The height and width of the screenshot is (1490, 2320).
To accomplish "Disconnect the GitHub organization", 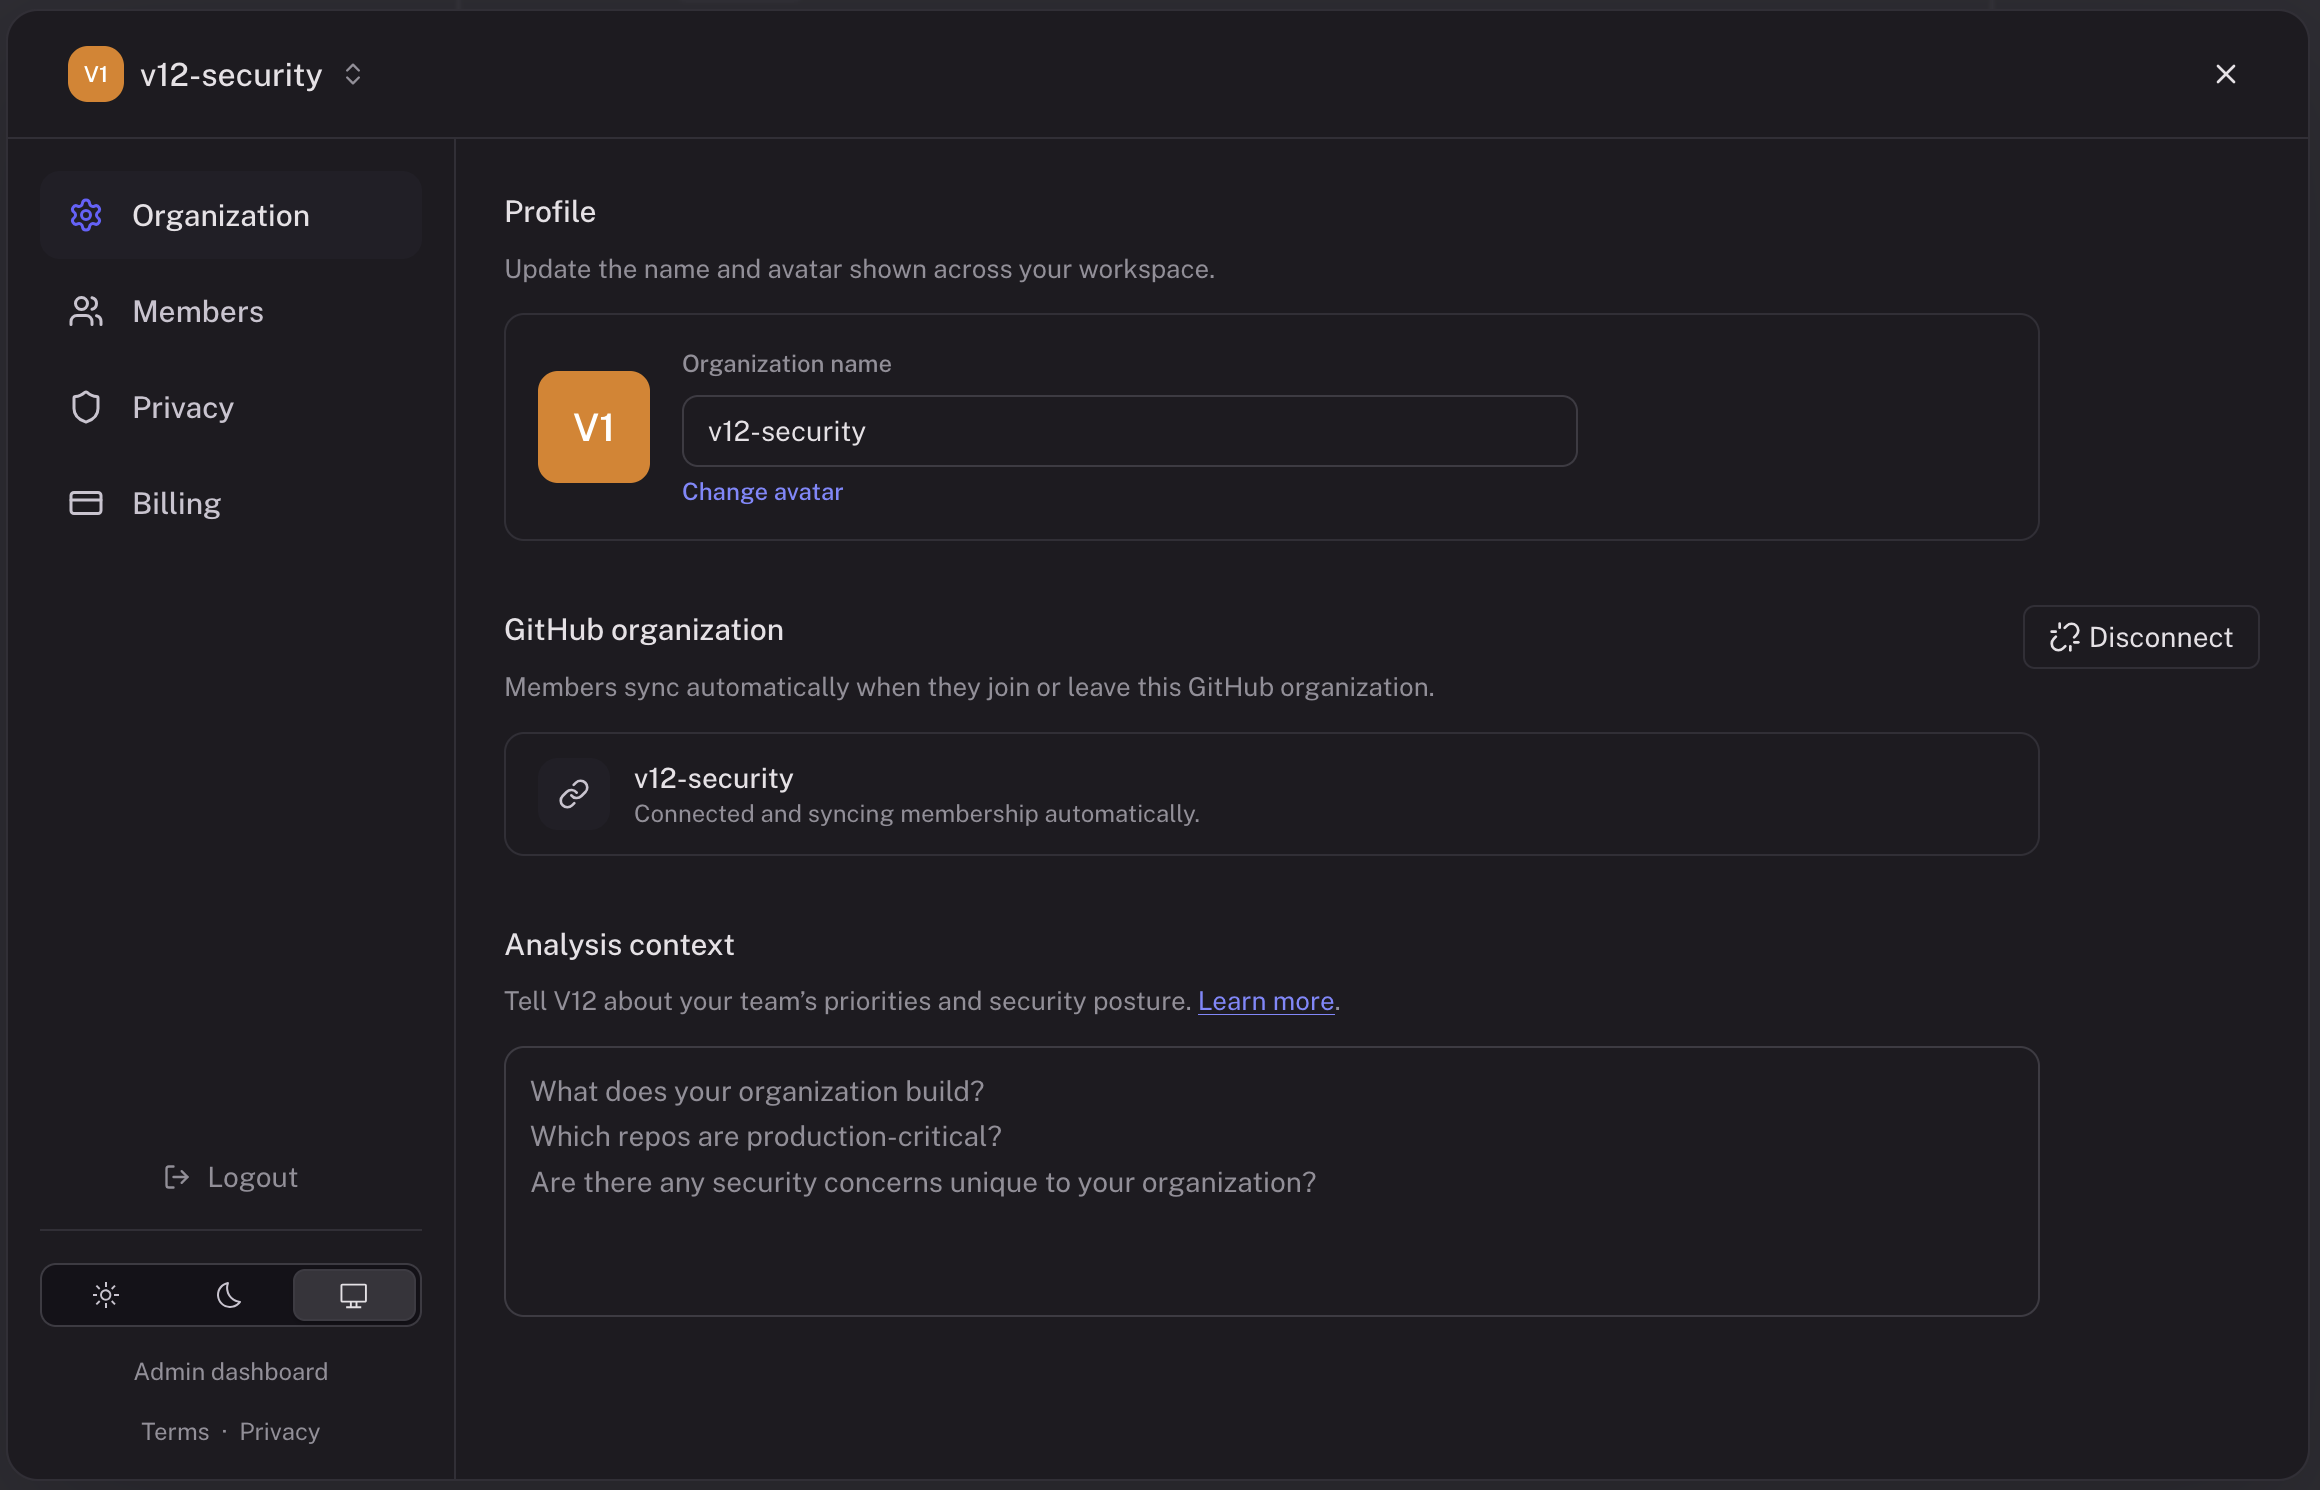I will coord(2141,637).
